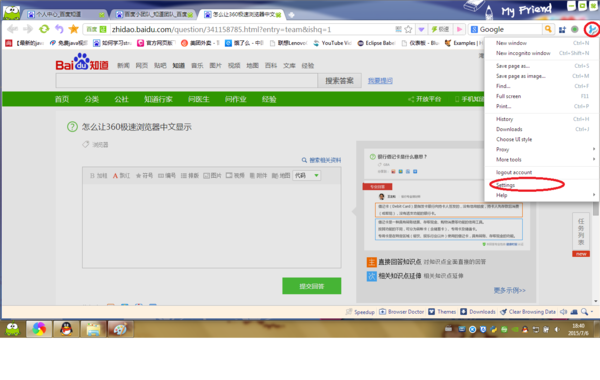Open a new tab with plus button

coord(291,15)
